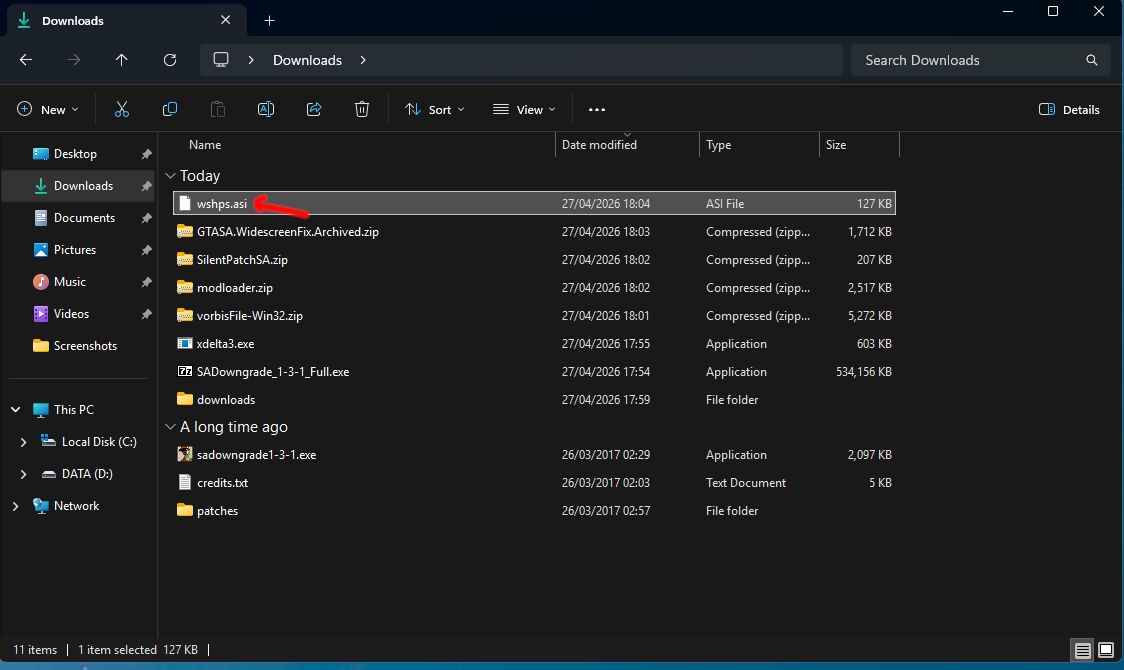
Task: Click the search magnifier icon
Action: point(1092,60)
